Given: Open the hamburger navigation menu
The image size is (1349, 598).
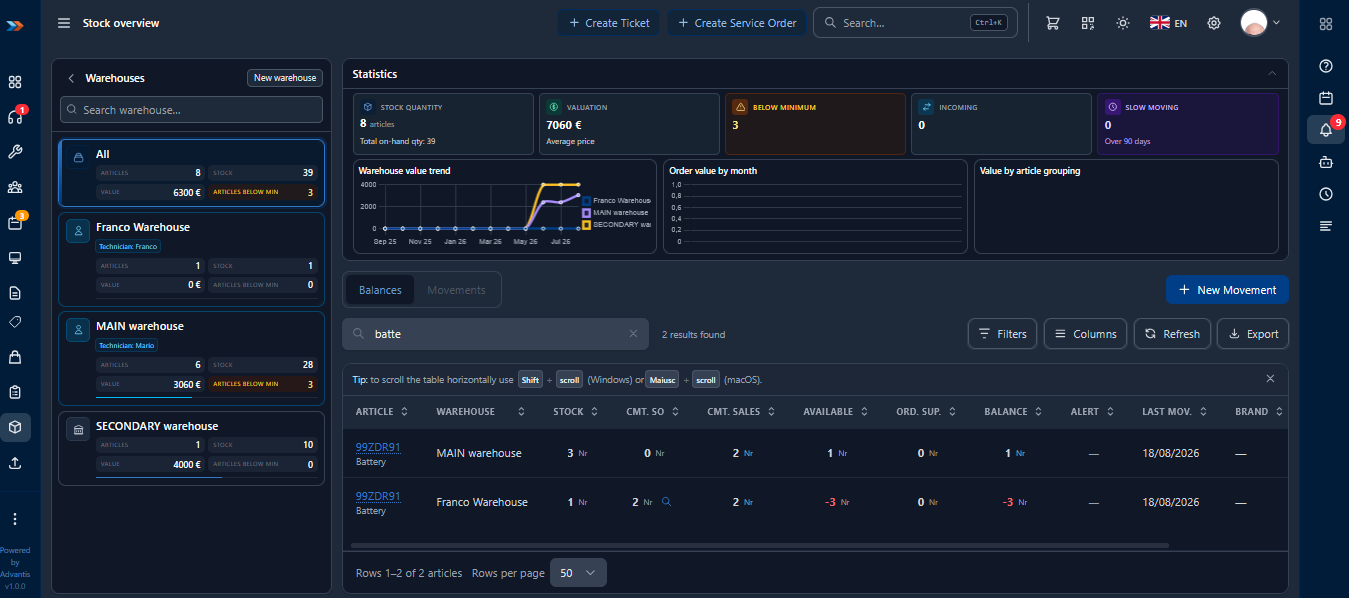Looking at the screenshot, I should tap(64, 23).
